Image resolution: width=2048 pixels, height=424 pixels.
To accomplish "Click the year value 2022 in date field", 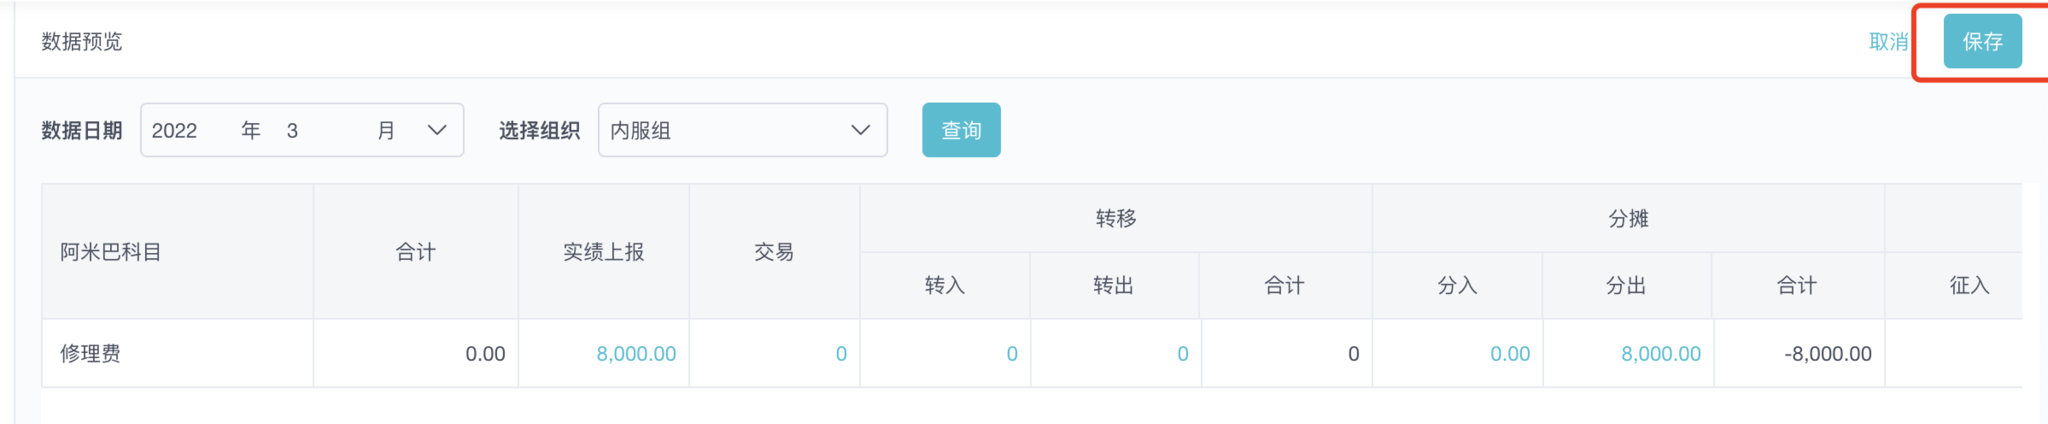I will click(175, 131).
